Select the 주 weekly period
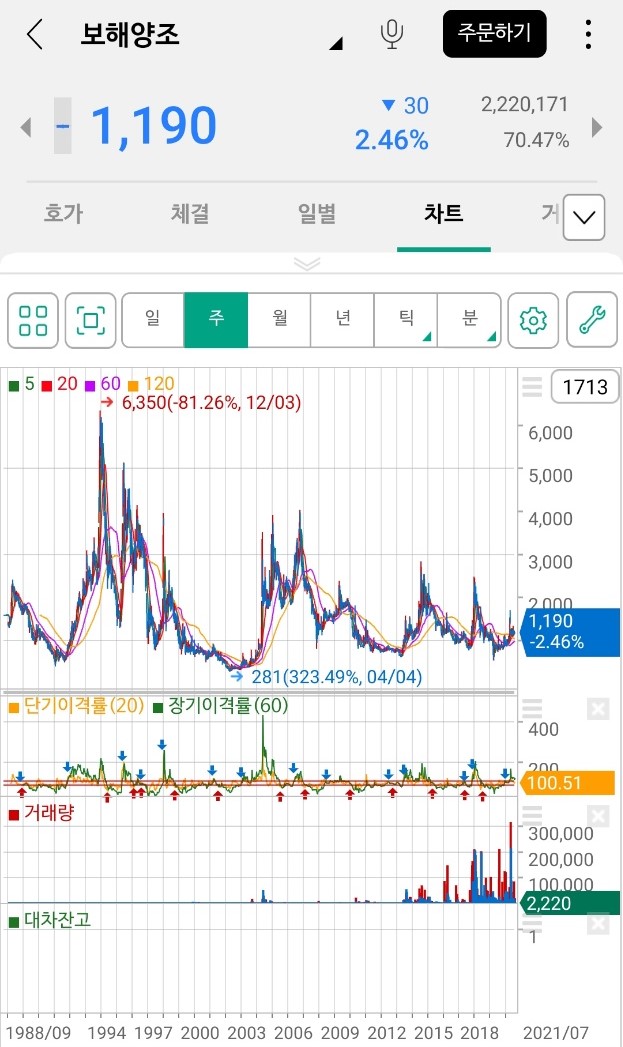Image resolution: width=623 pixels, height=1047 pixels. coord(216,320)
